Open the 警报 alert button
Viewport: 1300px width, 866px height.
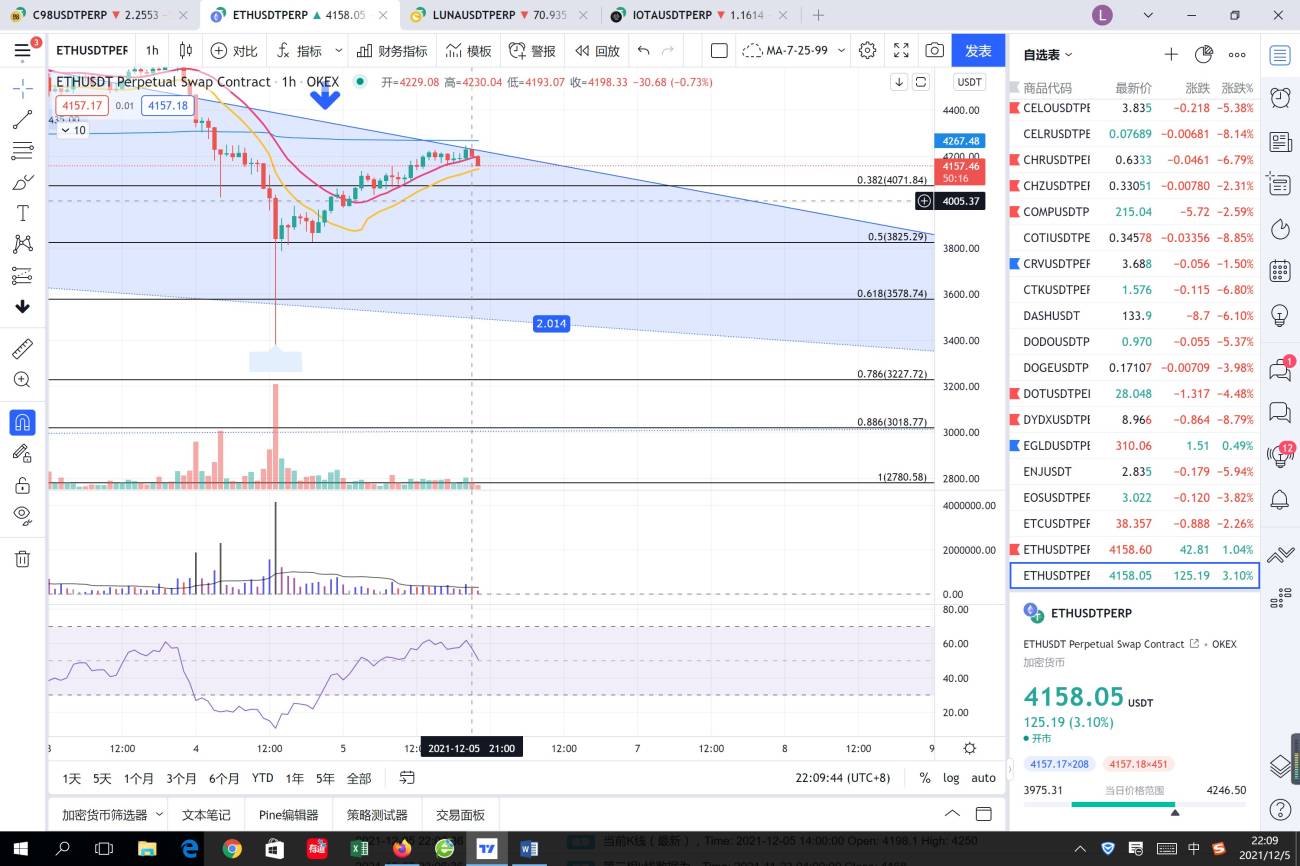coord(532,51)
